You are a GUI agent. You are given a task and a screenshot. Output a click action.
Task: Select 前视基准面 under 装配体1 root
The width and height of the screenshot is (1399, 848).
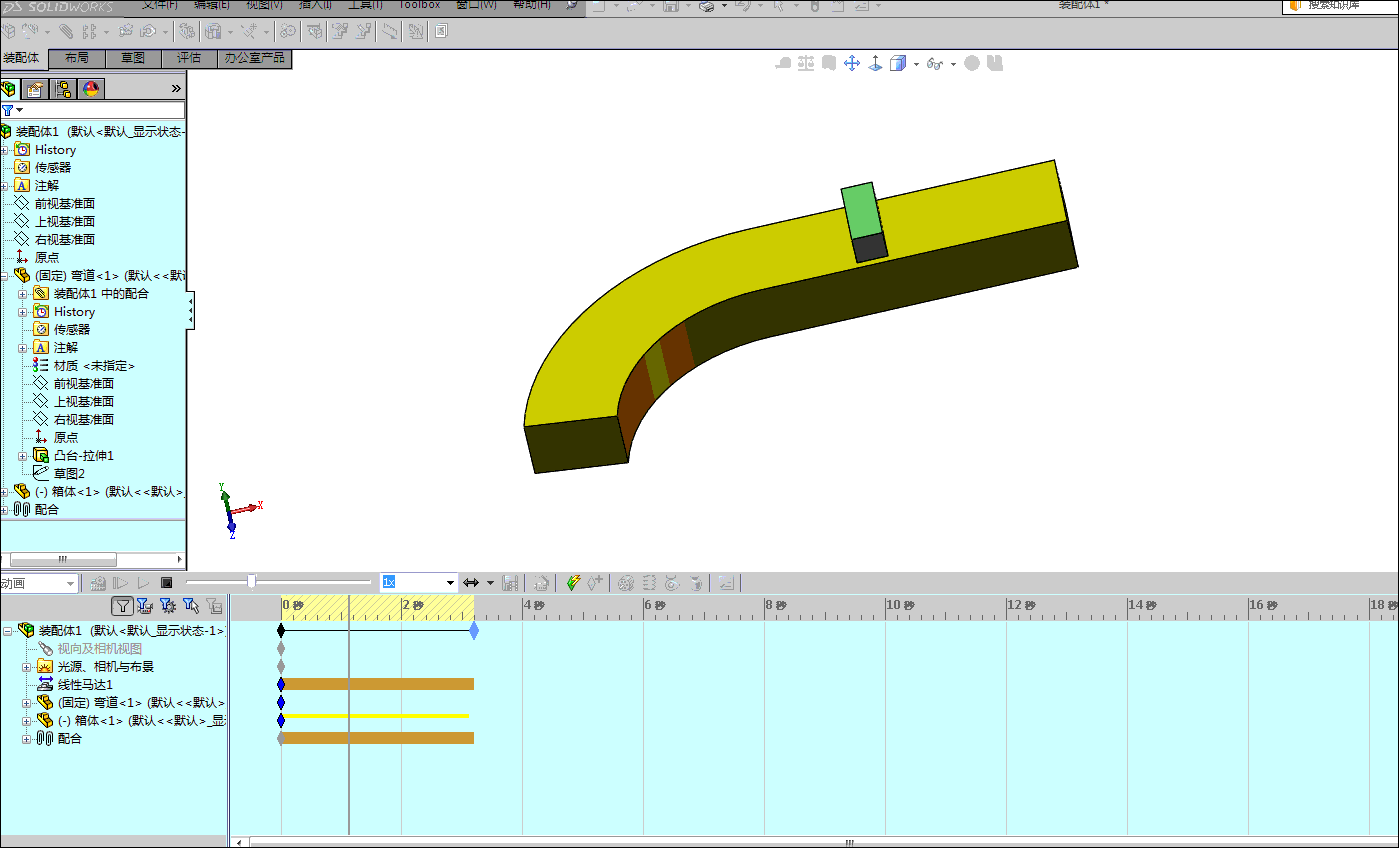point(65,204)
